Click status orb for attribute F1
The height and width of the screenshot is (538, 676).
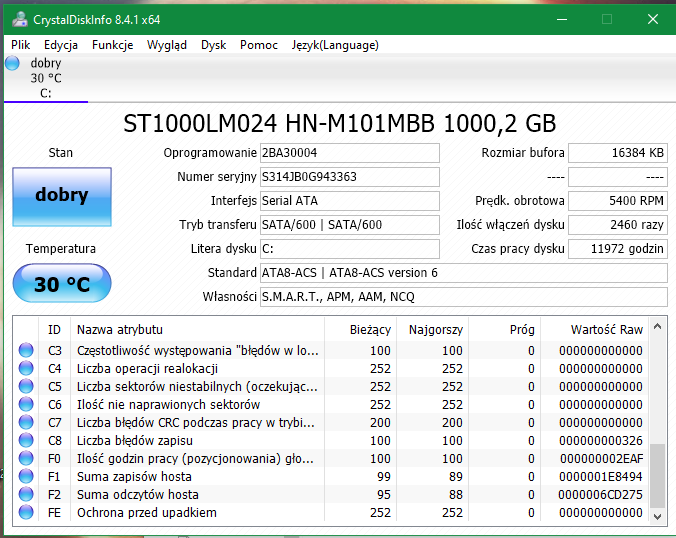coord(26,476)
